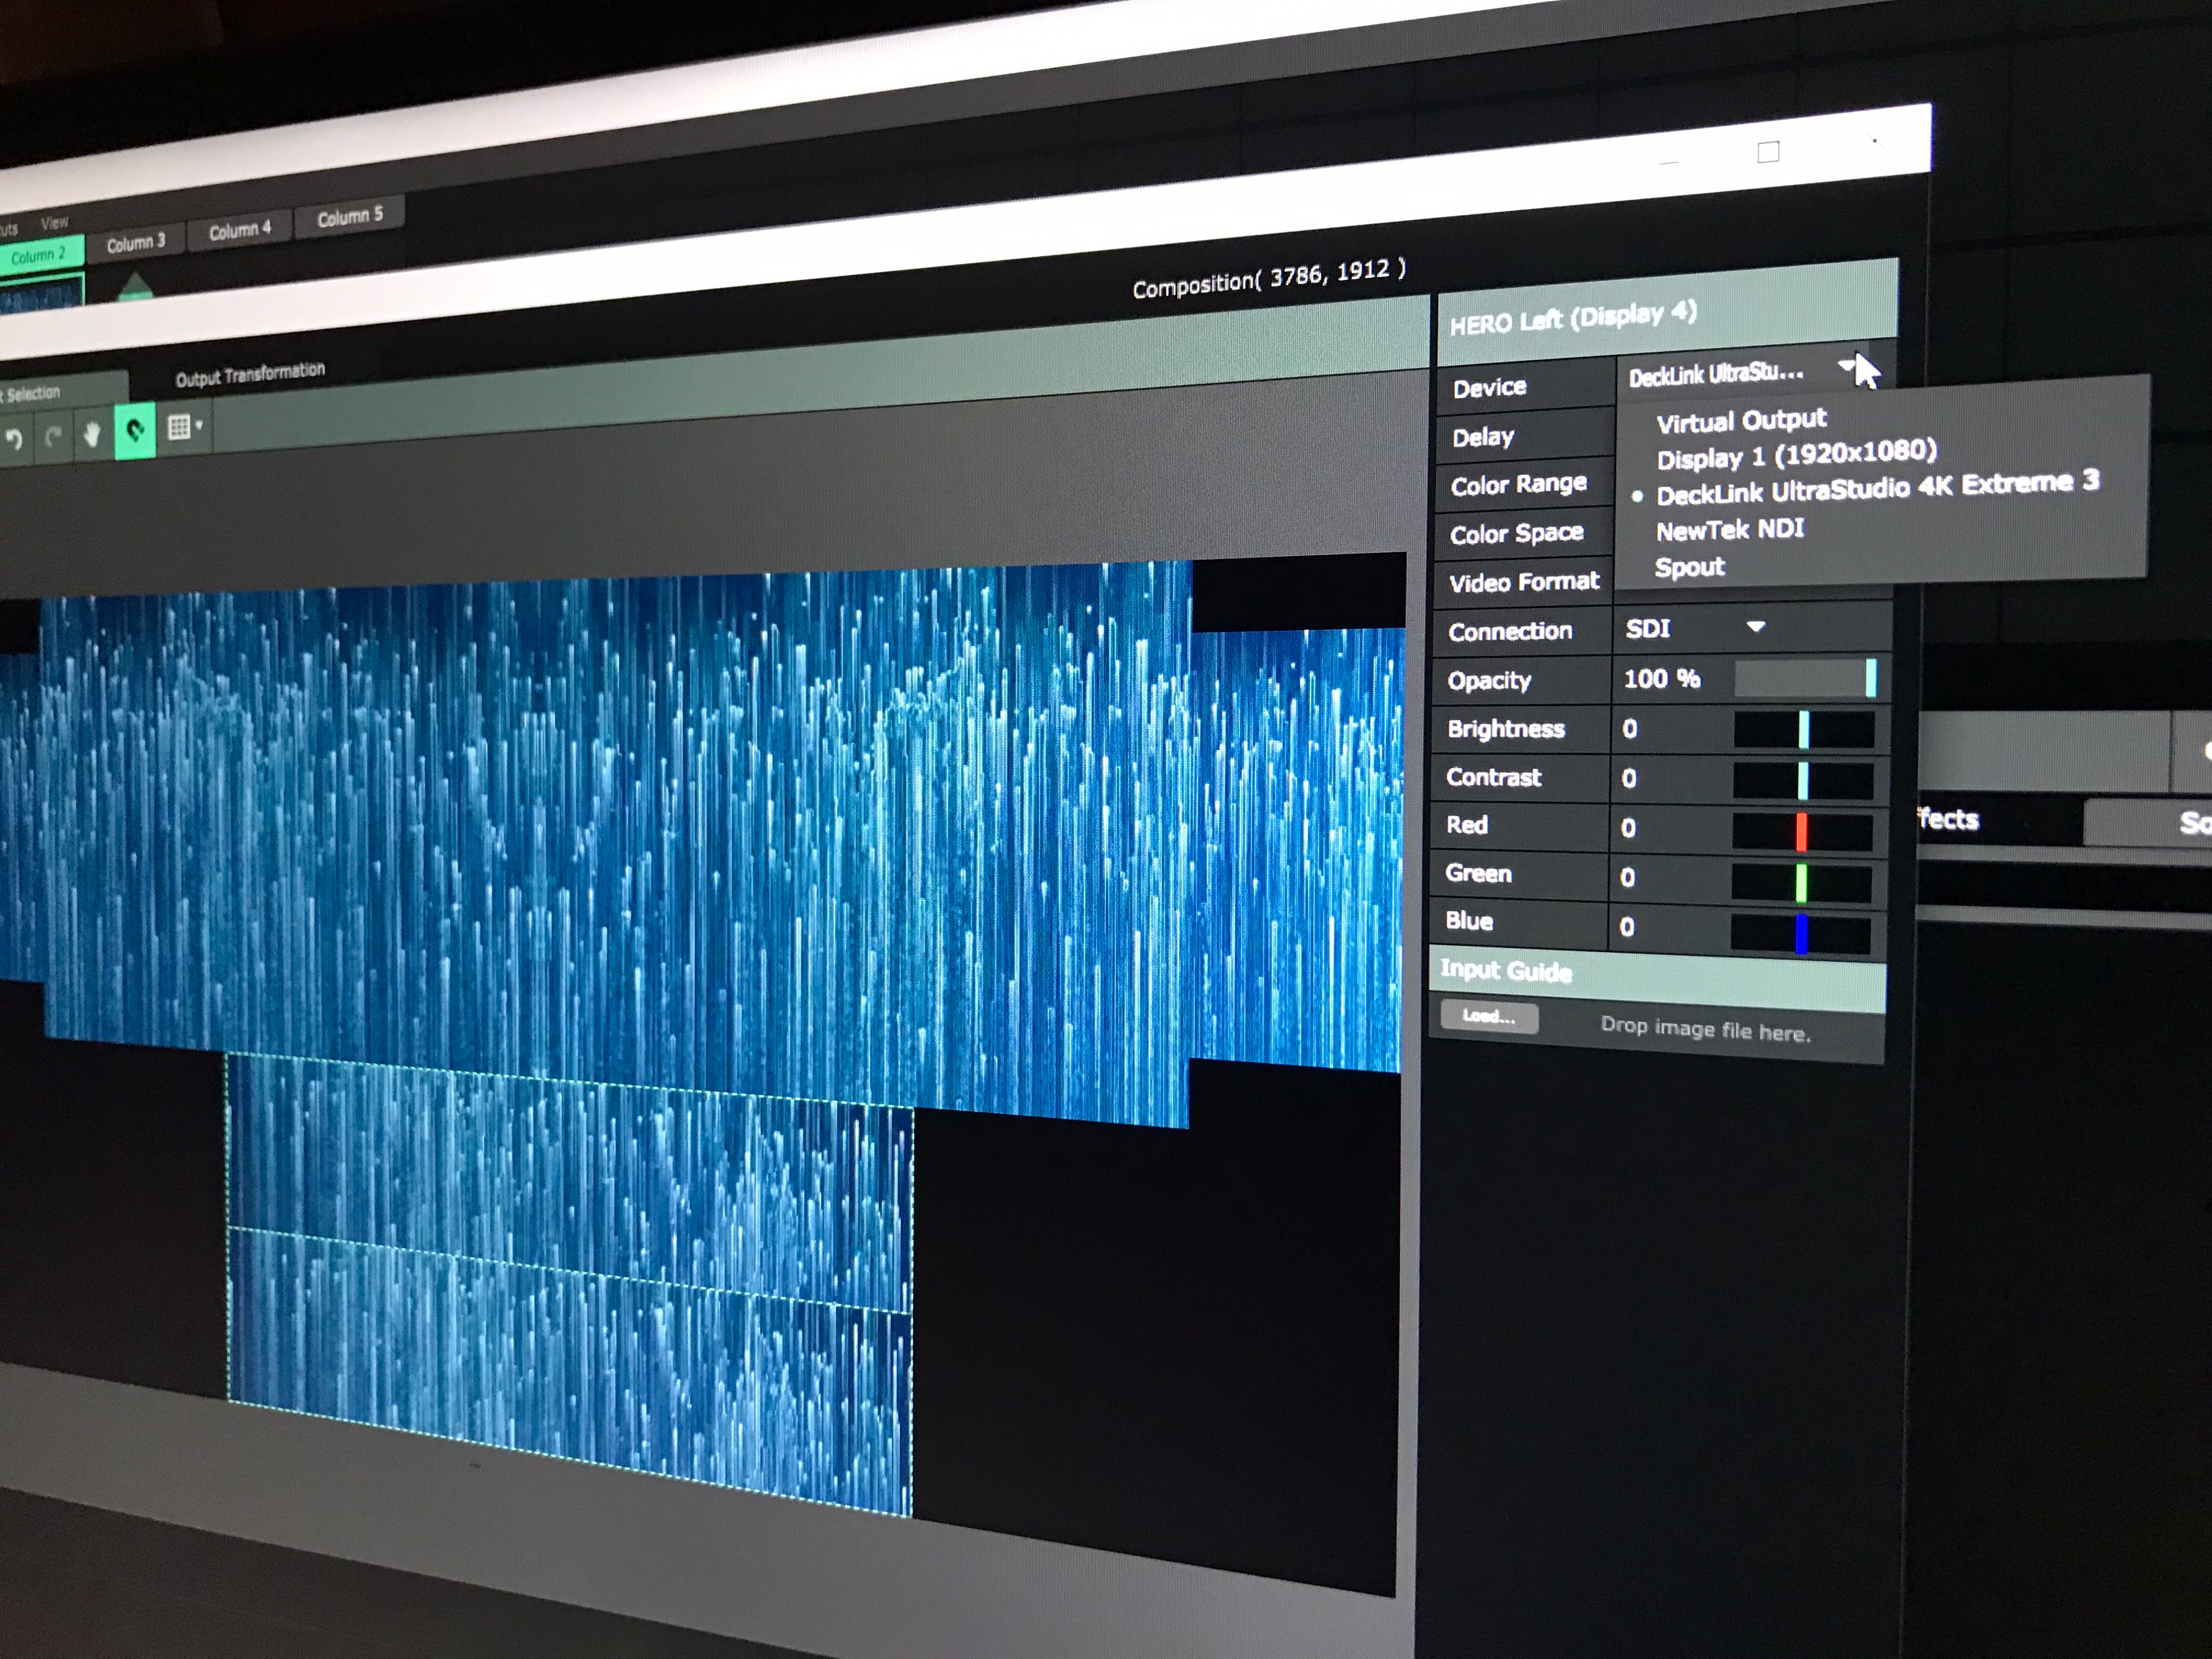Click the redo arrow icon
2212x1659 pixels.
pyautogui.click(x=53, y=436)
